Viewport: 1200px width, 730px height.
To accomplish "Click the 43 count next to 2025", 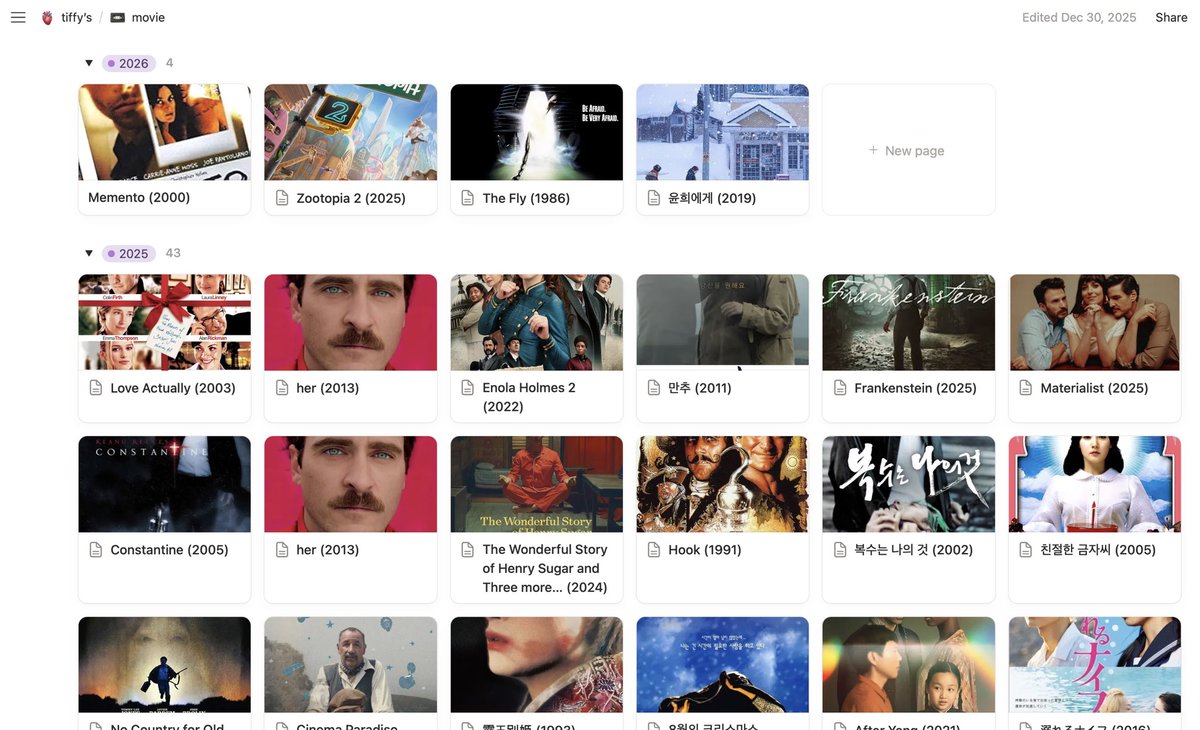I will pyautogui.click(x=173, y=253).
